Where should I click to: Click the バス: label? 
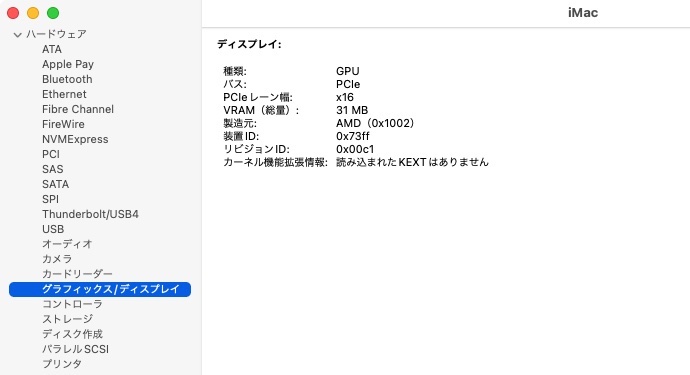[x=235, y=84]
